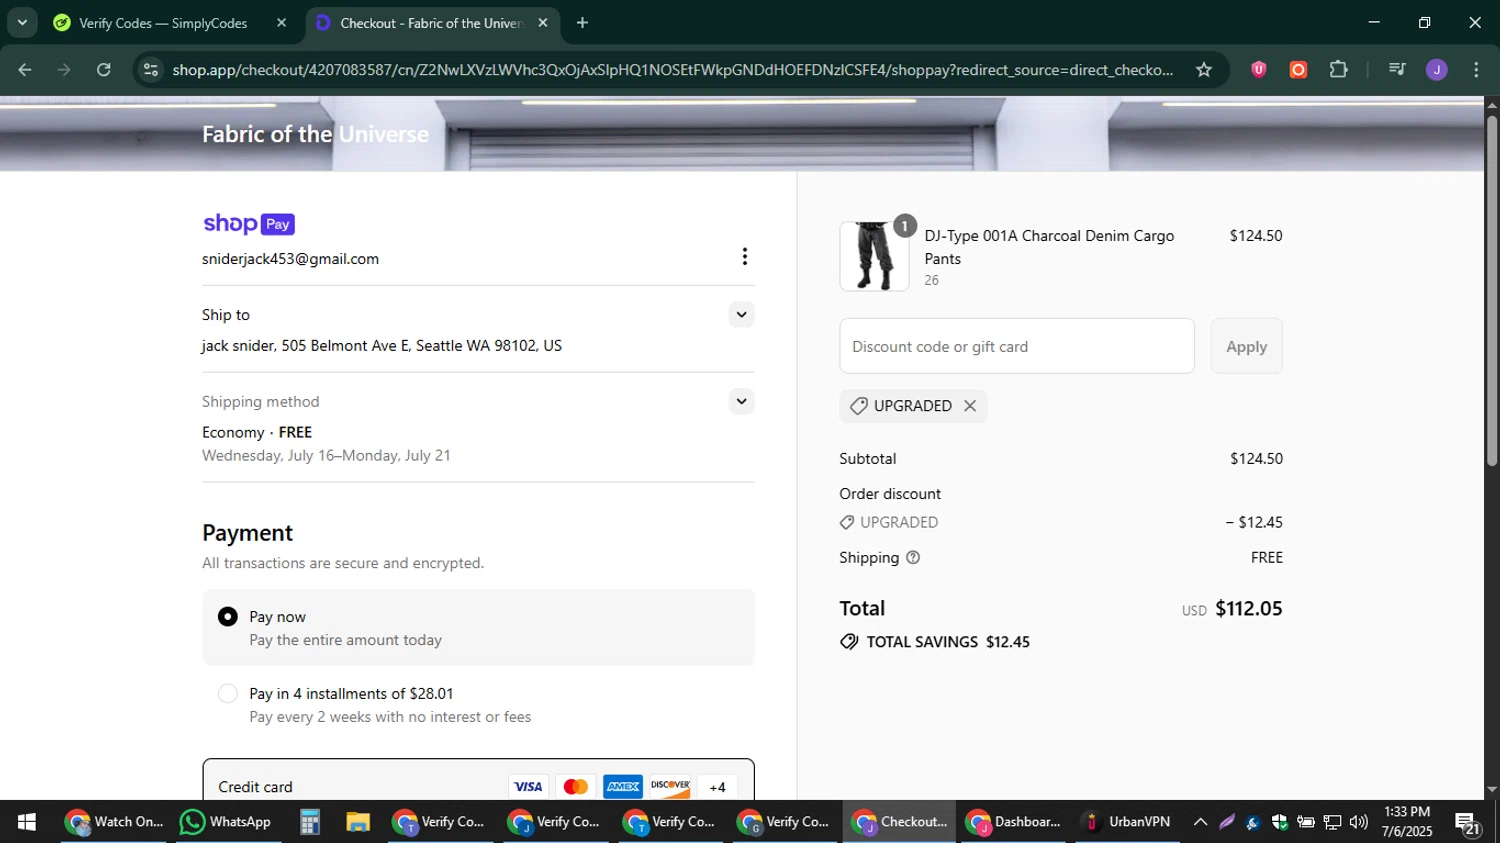Close the Verify Codes — SimplyCodes tab
This screenshot has width=1500, height=843.
pyautogui.click(x=281, y=23)
